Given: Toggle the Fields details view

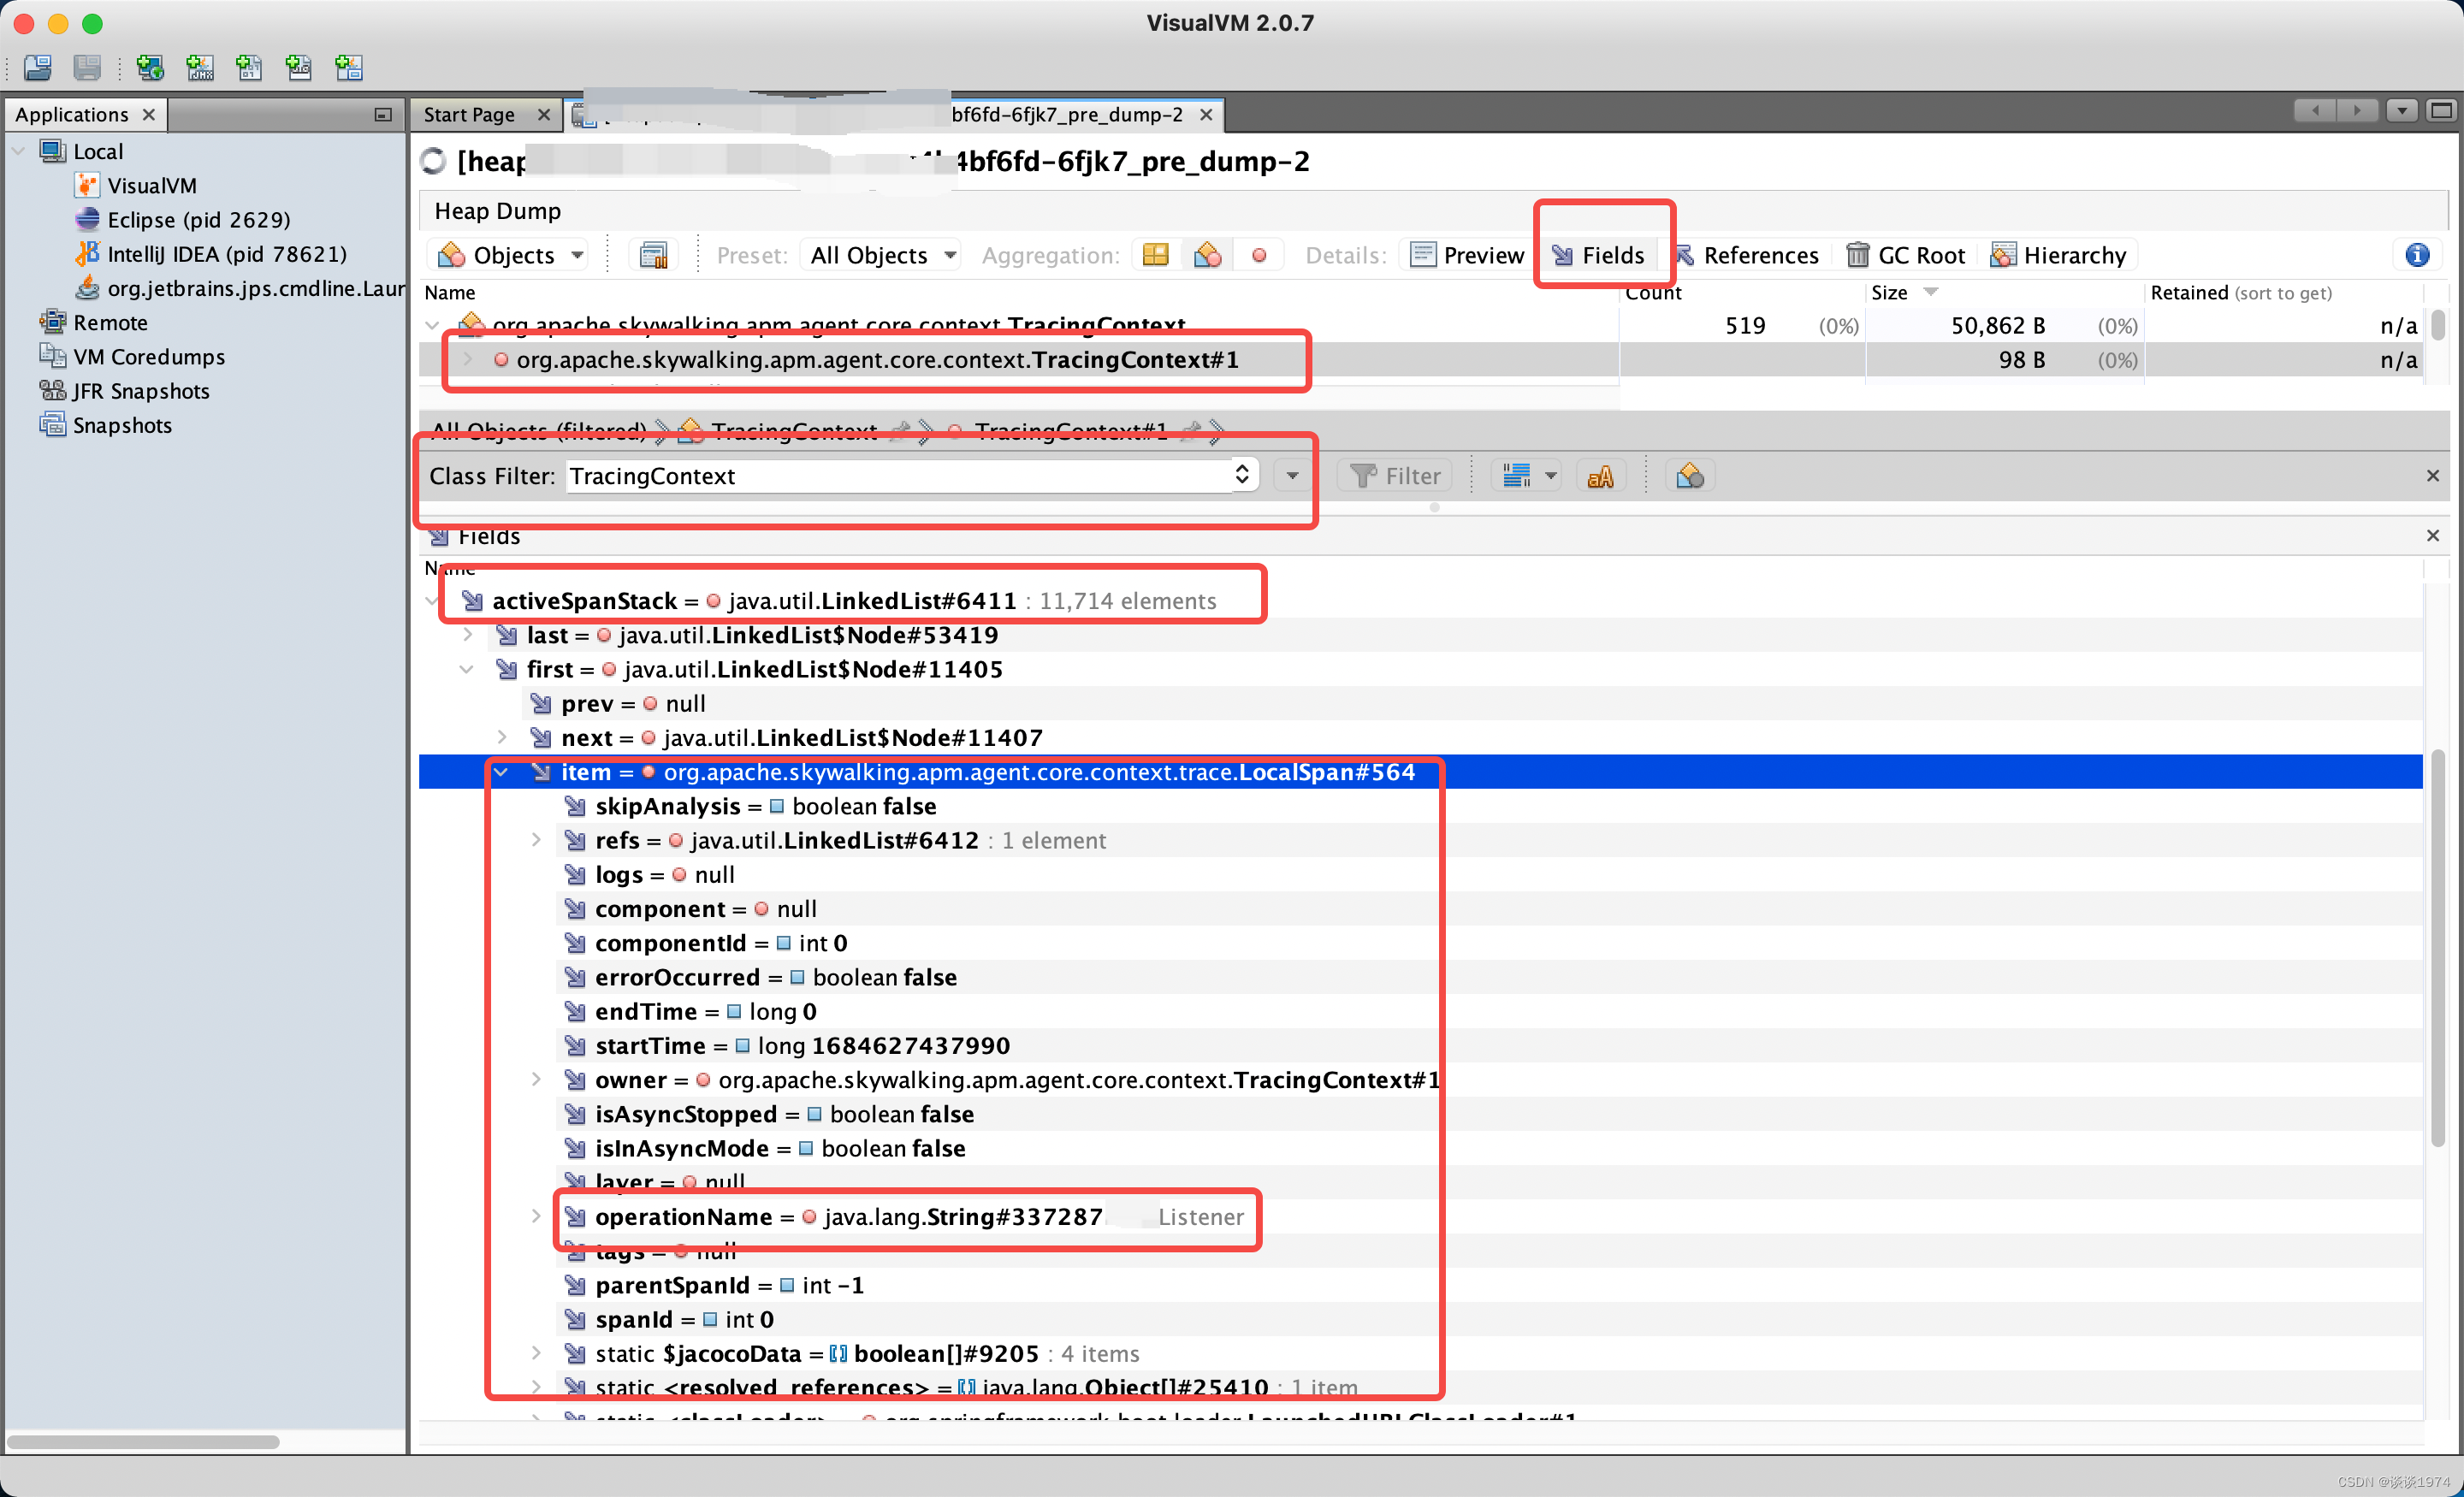Looking at the screenshot, I should 1598,256.
